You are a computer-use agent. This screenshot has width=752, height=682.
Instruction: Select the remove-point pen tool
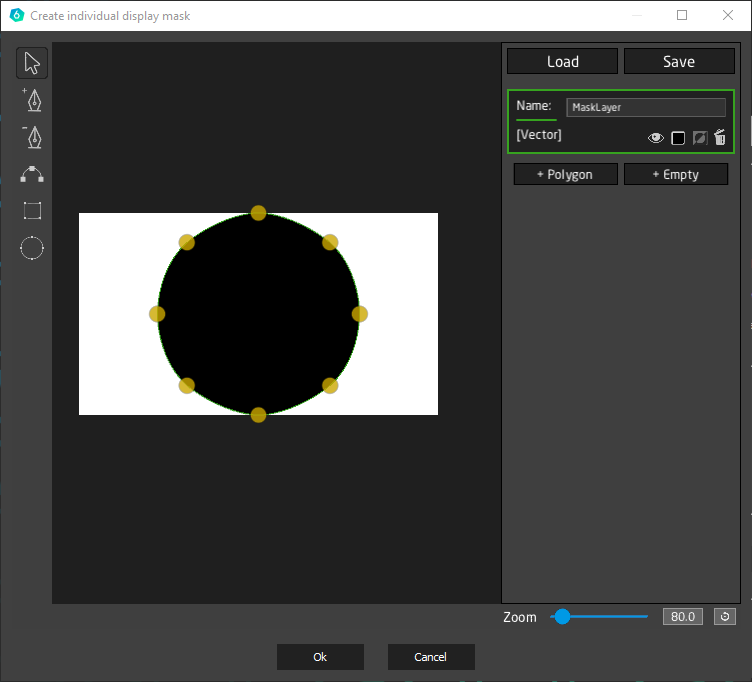coord(32,138)
